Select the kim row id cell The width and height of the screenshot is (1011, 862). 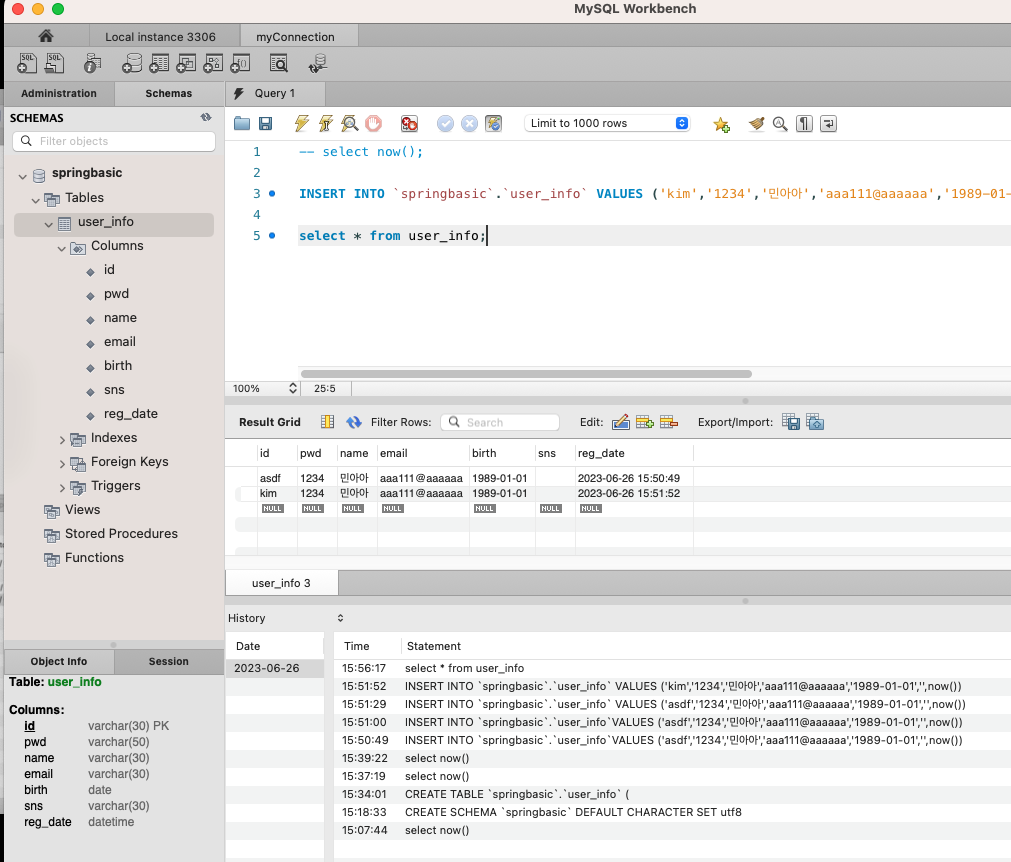[277, 493]
